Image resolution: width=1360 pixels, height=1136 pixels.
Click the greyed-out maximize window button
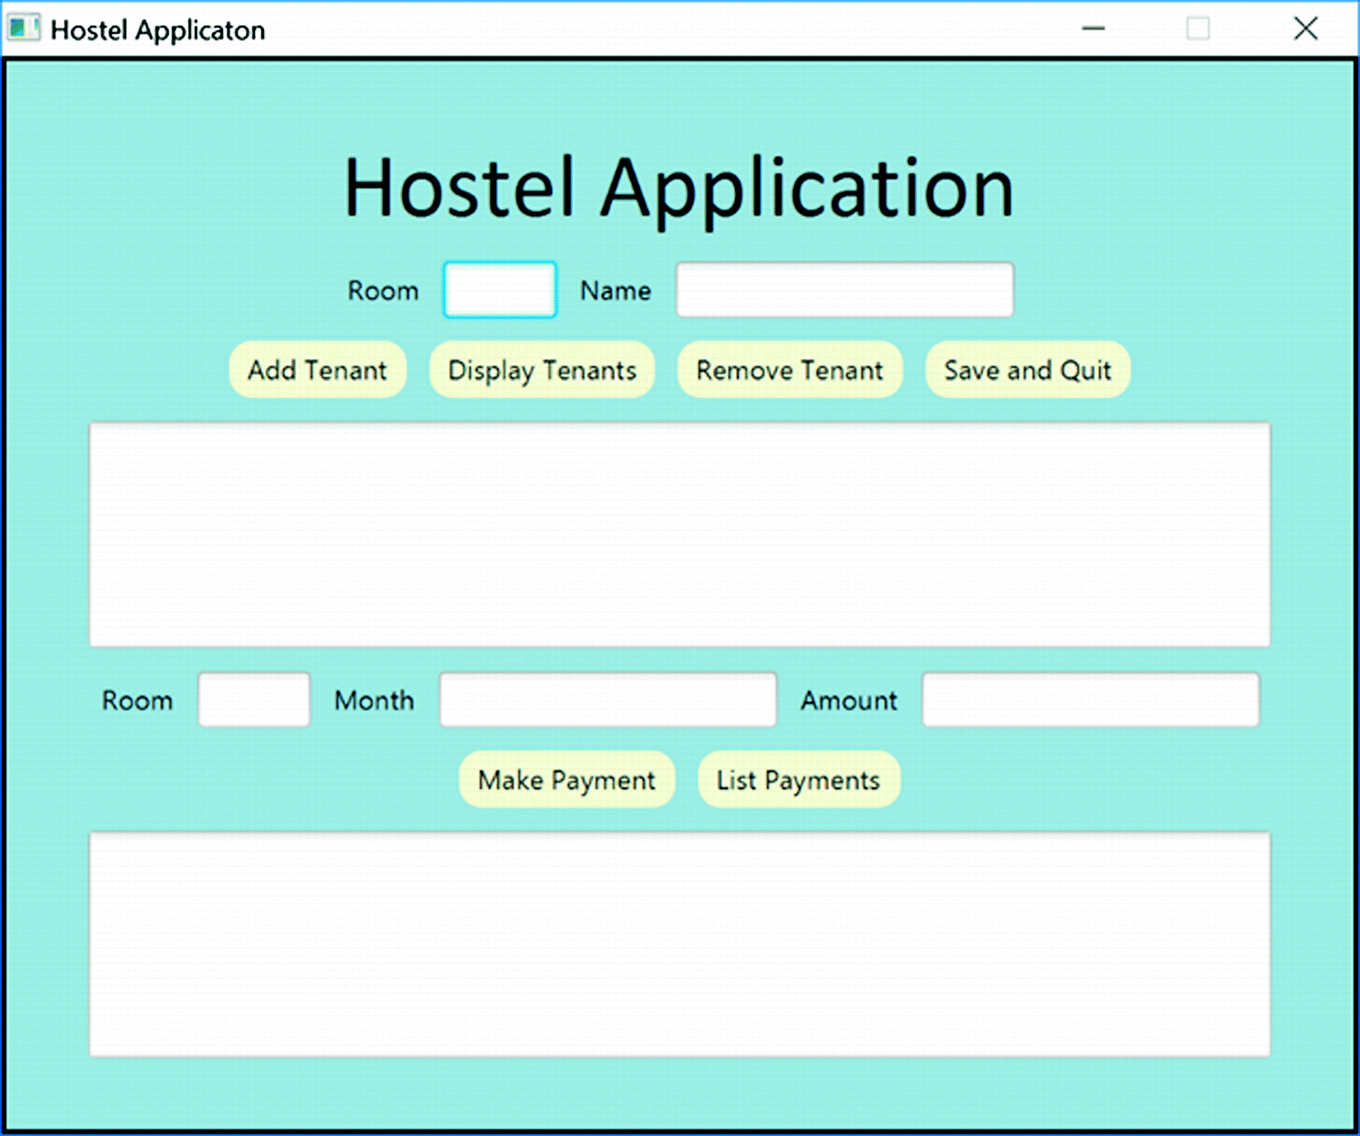[1198, 29]
